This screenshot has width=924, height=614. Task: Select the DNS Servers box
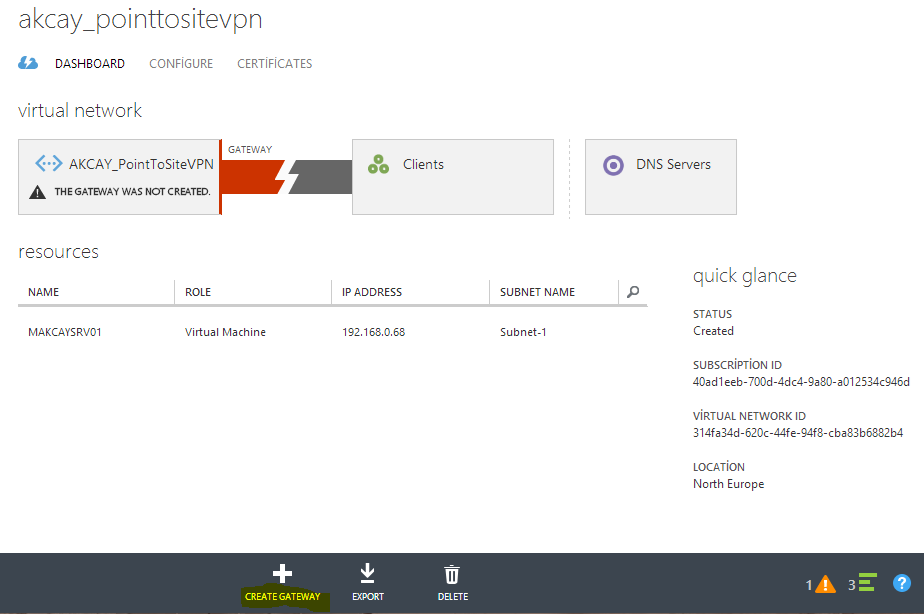(661, 177)
